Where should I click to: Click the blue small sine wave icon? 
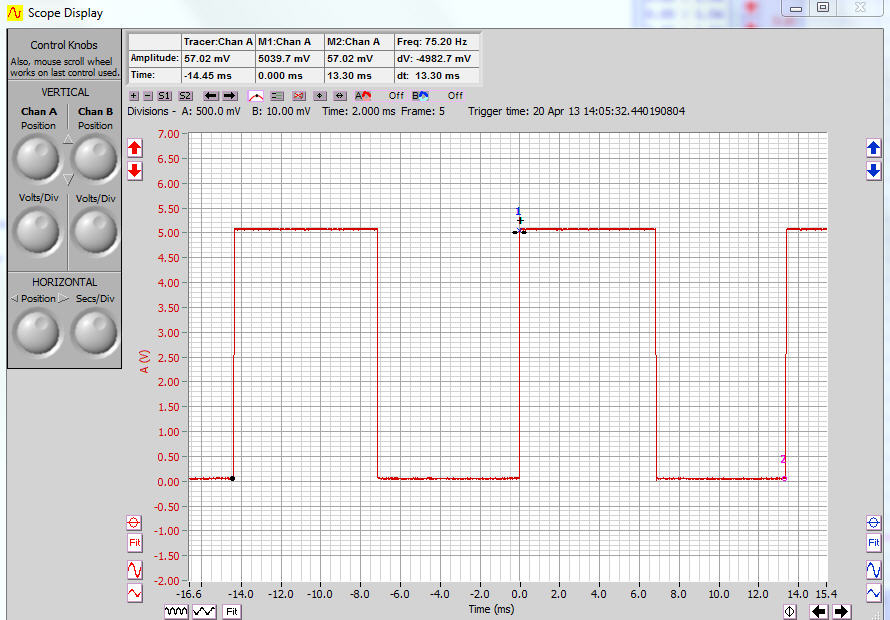coord(873,593)
